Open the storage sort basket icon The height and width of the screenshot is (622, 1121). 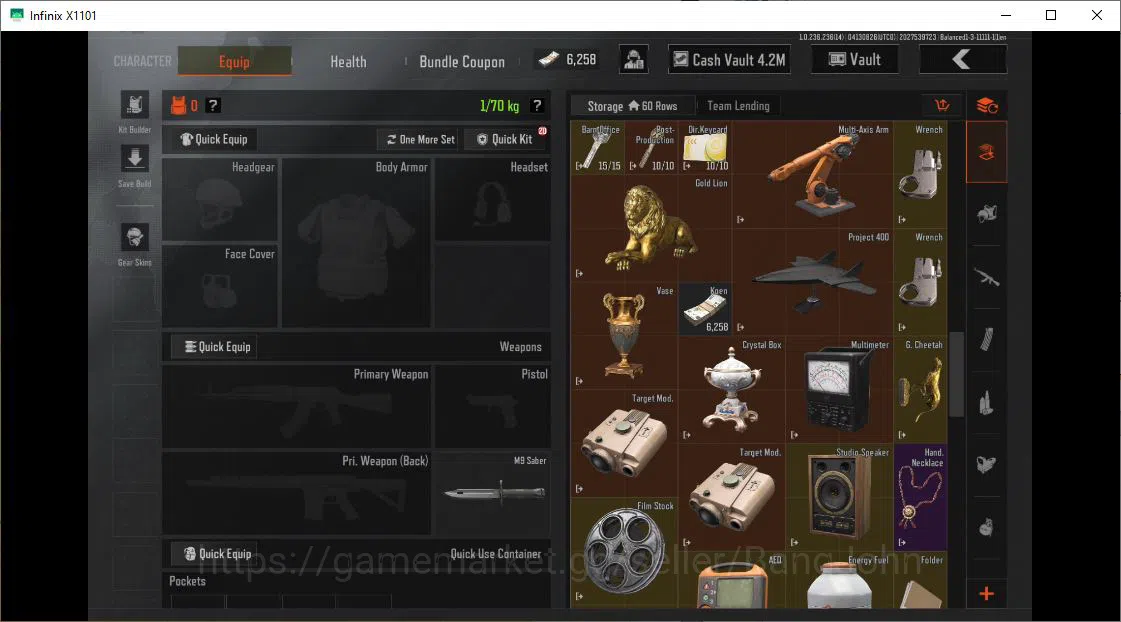tap(942, 106)
